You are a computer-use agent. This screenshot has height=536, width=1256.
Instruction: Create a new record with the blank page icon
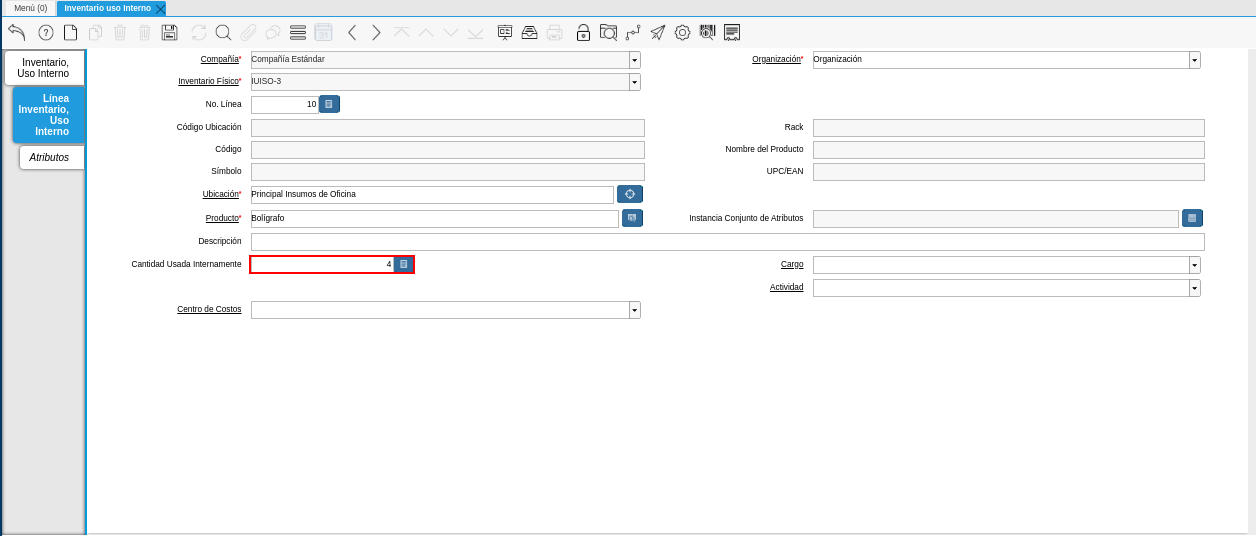pos(71,32)
